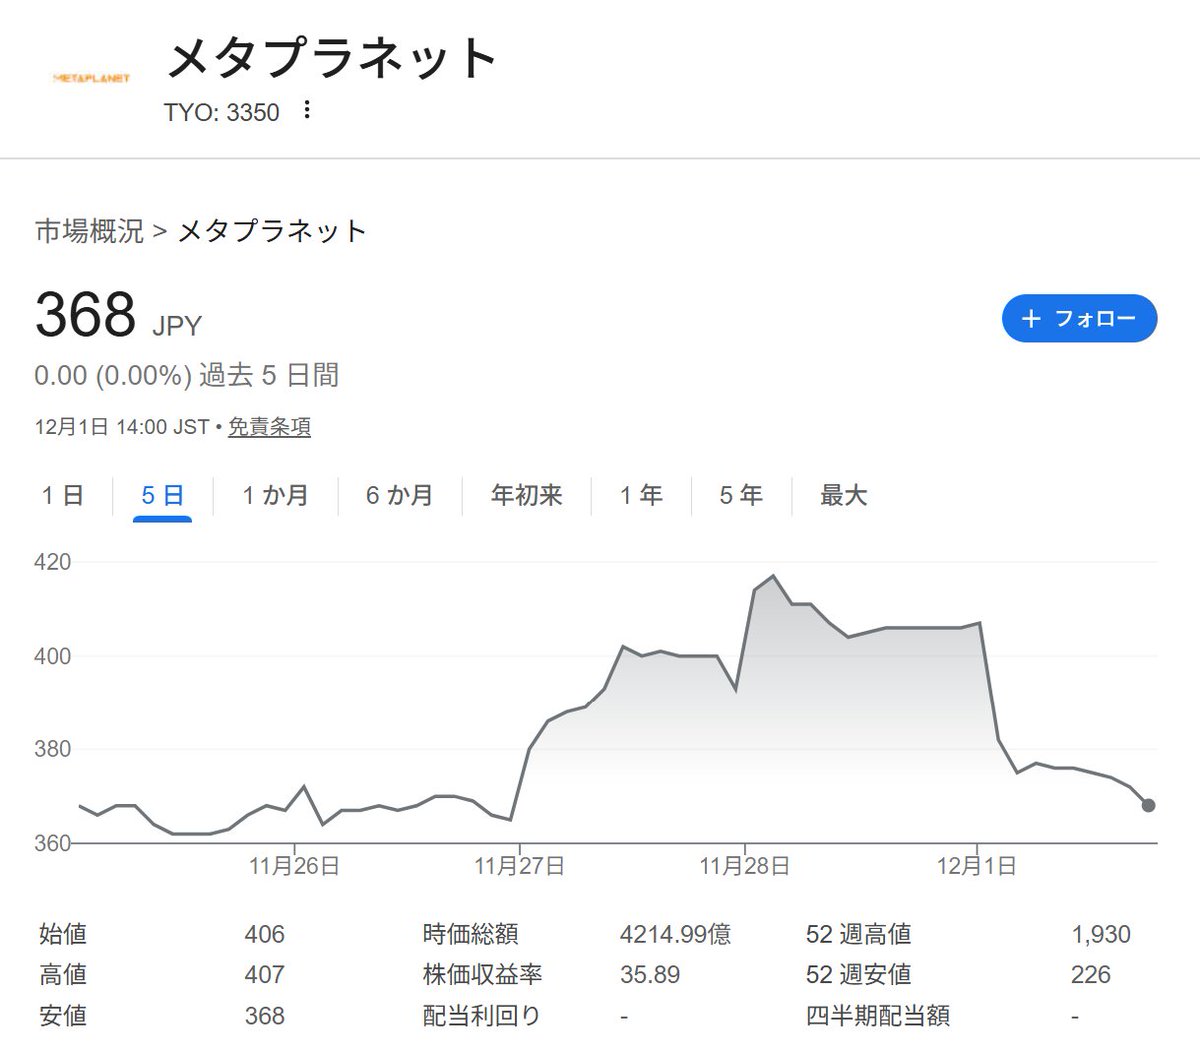This screenshot has height=1052, width=1200.
Task: Open the three-dot options menu beside TYO: 3350
Action: [306, 111]
